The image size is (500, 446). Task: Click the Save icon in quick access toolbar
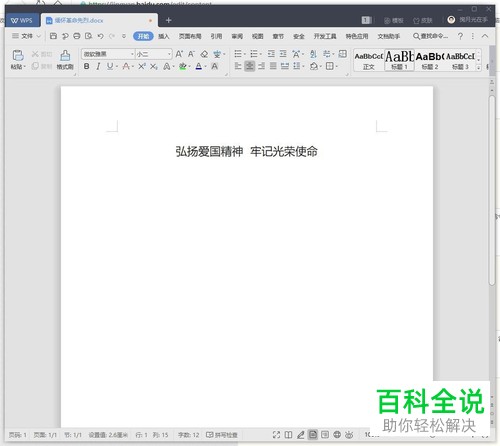tap(53, 36)
